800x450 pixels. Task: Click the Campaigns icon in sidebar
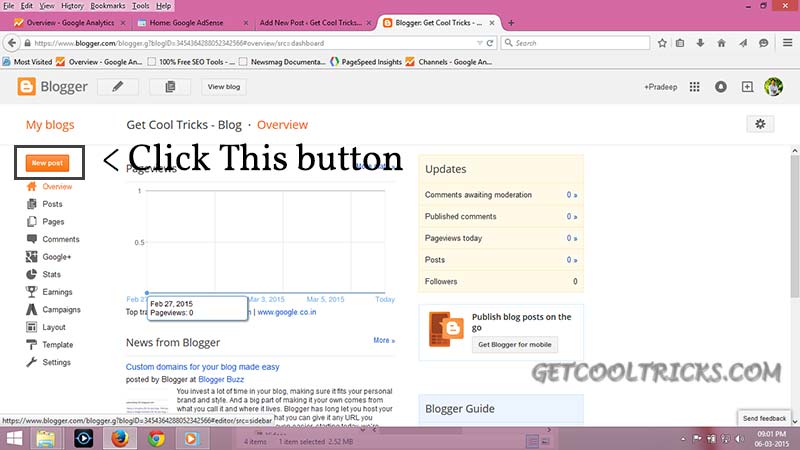click(x=32, y=309)
